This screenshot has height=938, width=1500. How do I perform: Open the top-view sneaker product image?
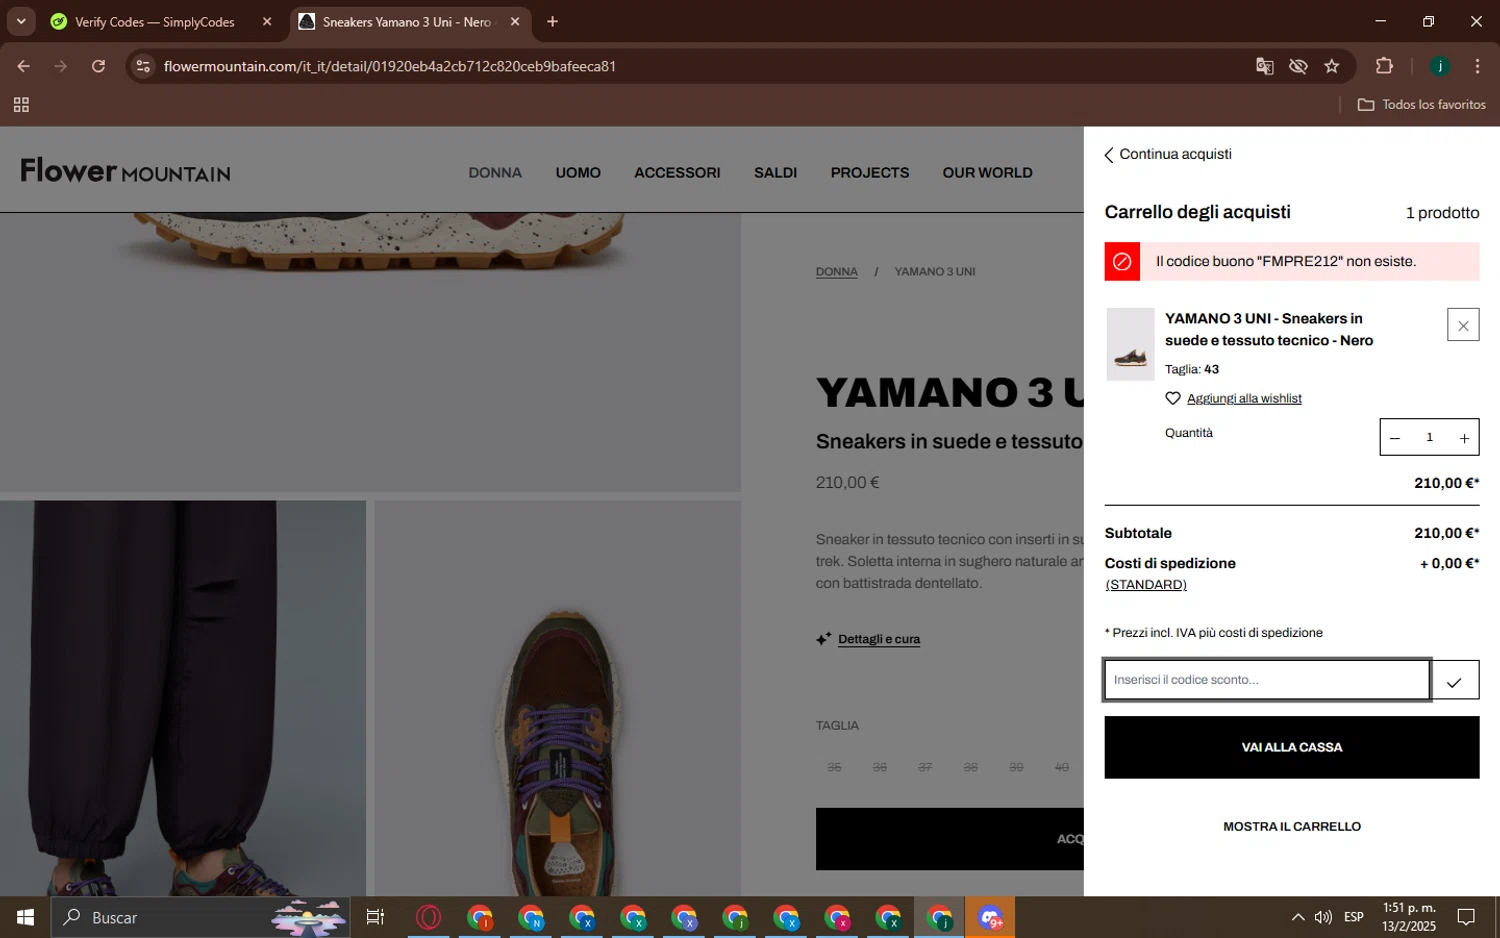[x=558, y=698]
